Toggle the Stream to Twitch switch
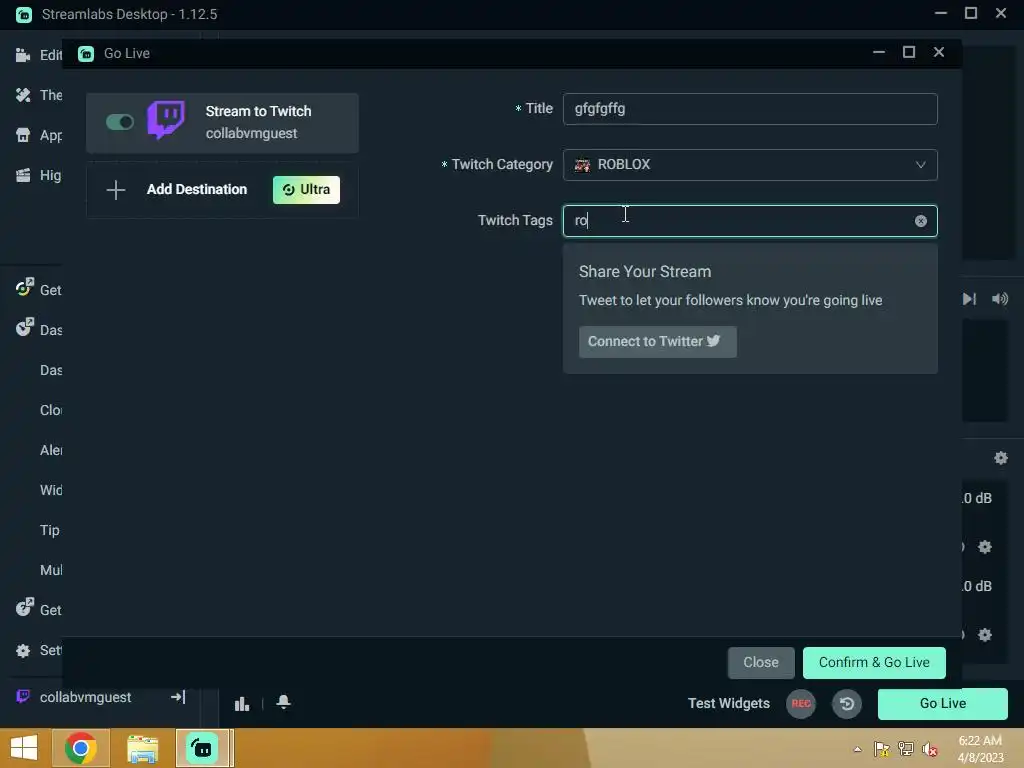Screen dimensions: 1024x768 pyautogui.click(x=120, y=122)
